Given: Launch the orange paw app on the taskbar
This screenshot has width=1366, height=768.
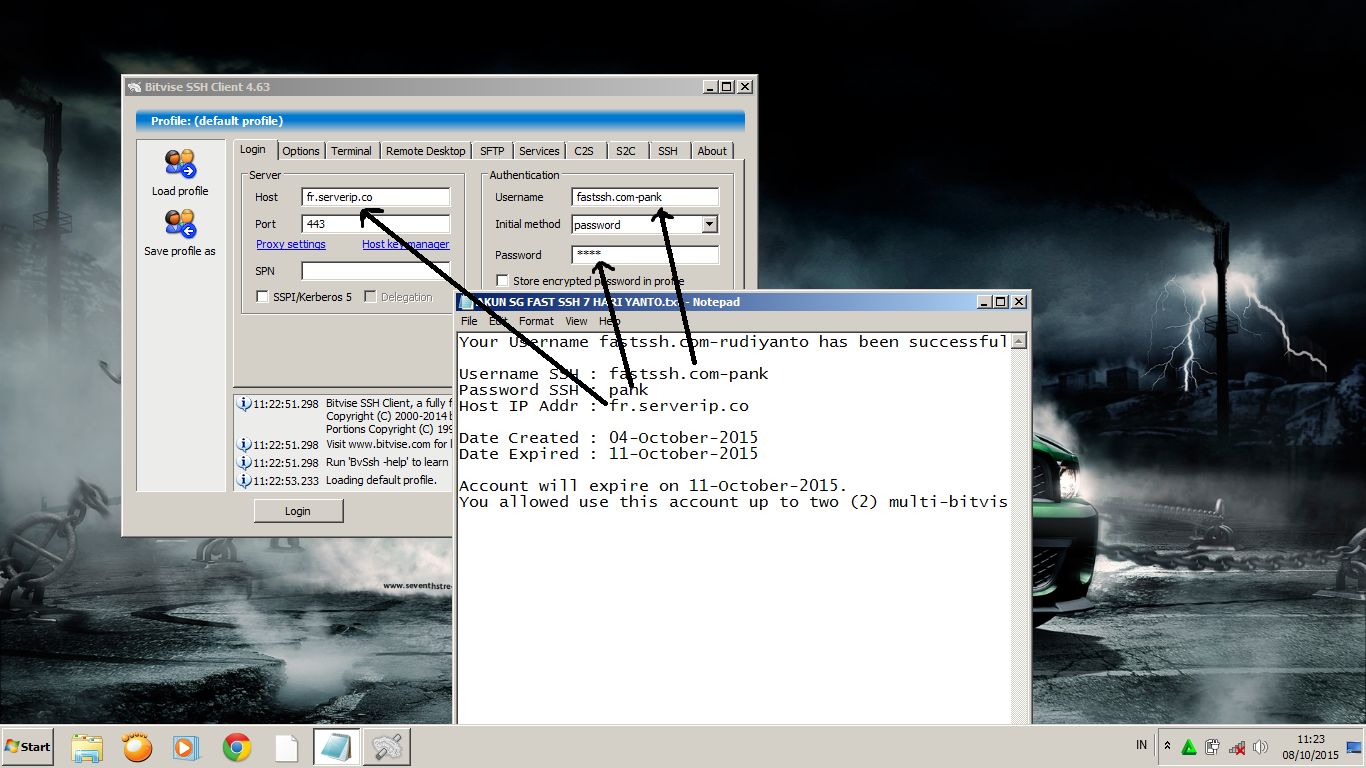Looking at the screenshot, I should pos(137,747).
